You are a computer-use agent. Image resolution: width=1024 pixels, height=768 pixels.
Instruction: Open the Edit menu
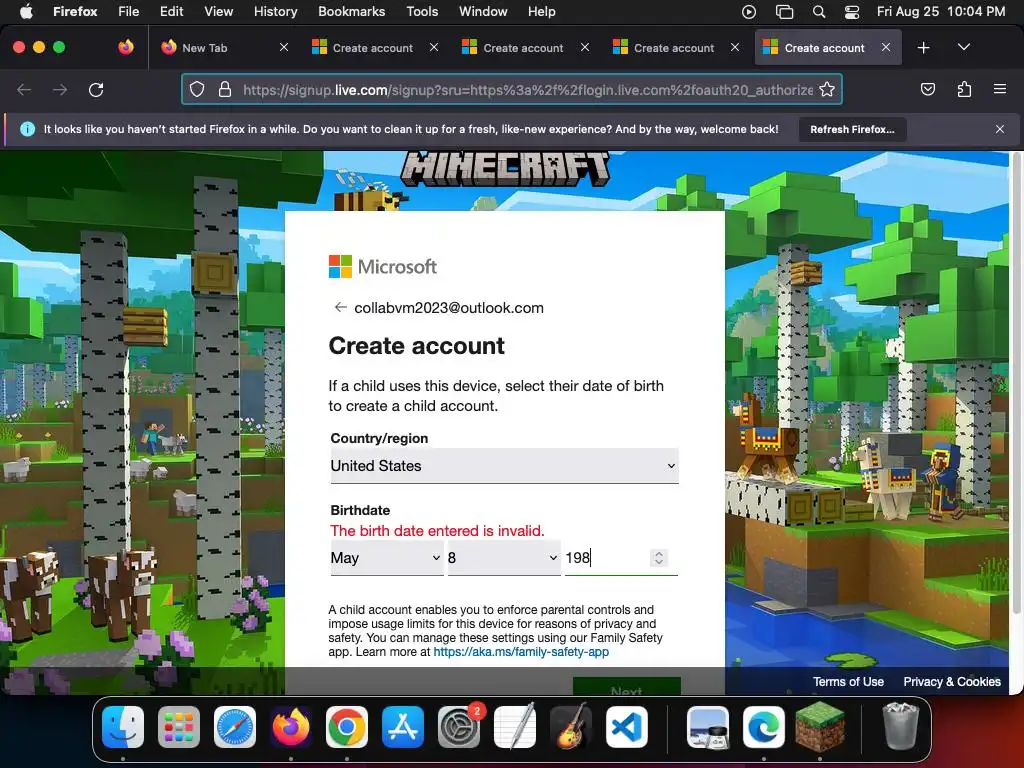pos(171,11)
